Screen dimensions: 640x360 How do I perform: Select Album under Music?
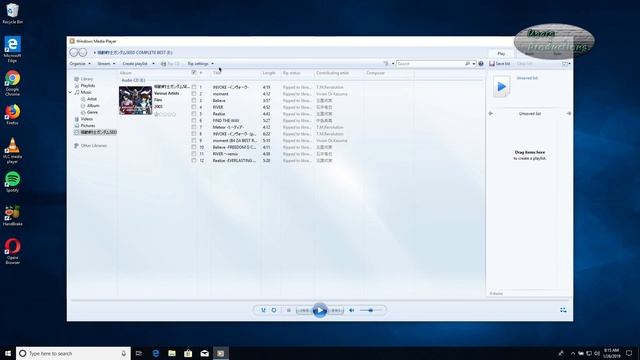(93, 105)
